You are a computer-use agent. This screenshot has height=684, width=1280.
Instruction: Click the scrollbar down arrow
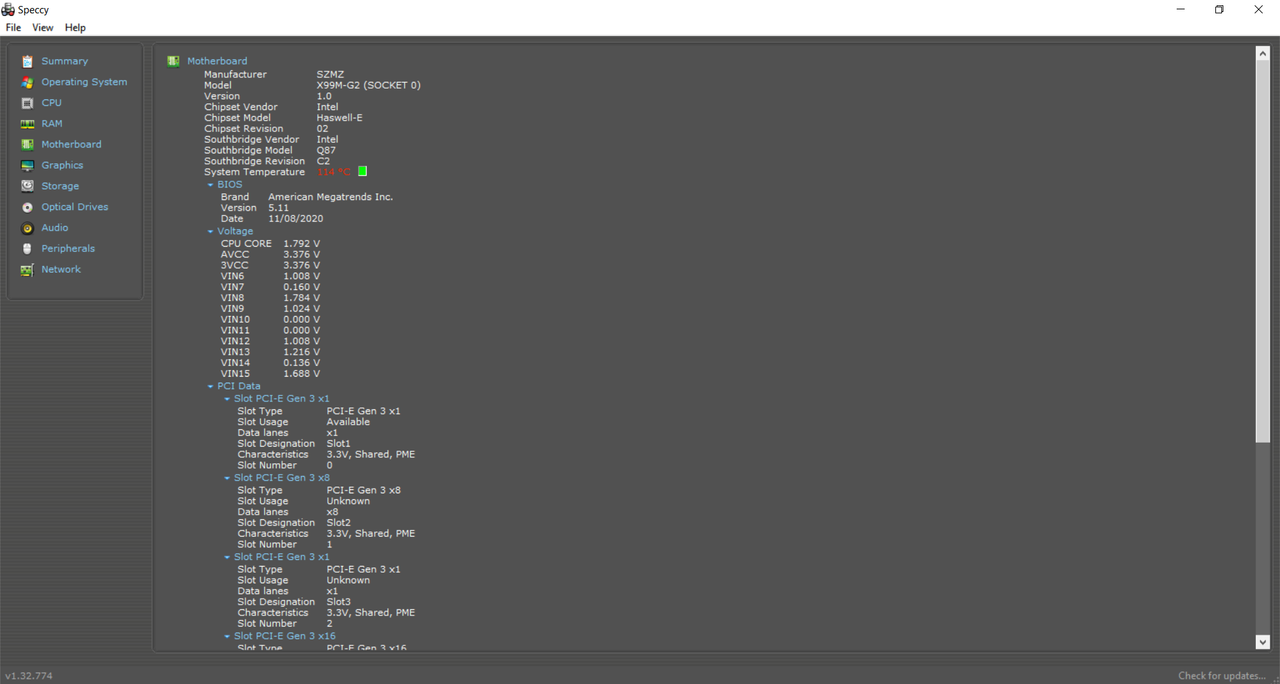1262,642
